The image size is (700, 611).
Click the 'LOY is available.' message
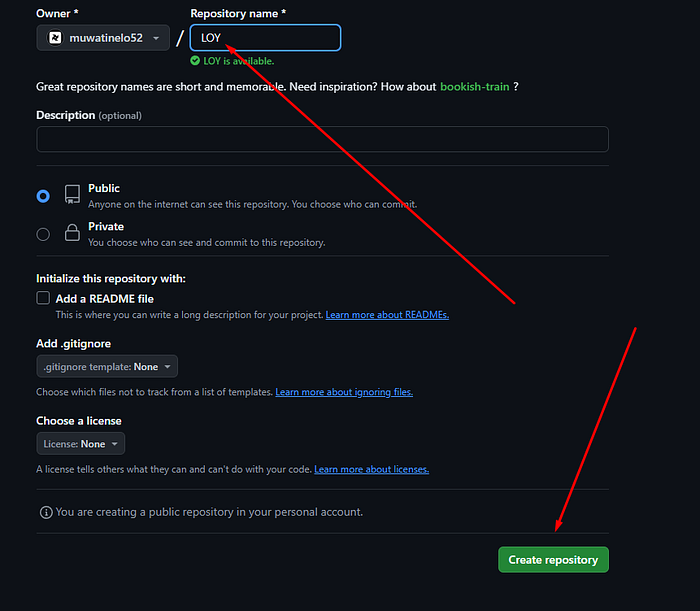click(x=238, y=61)
